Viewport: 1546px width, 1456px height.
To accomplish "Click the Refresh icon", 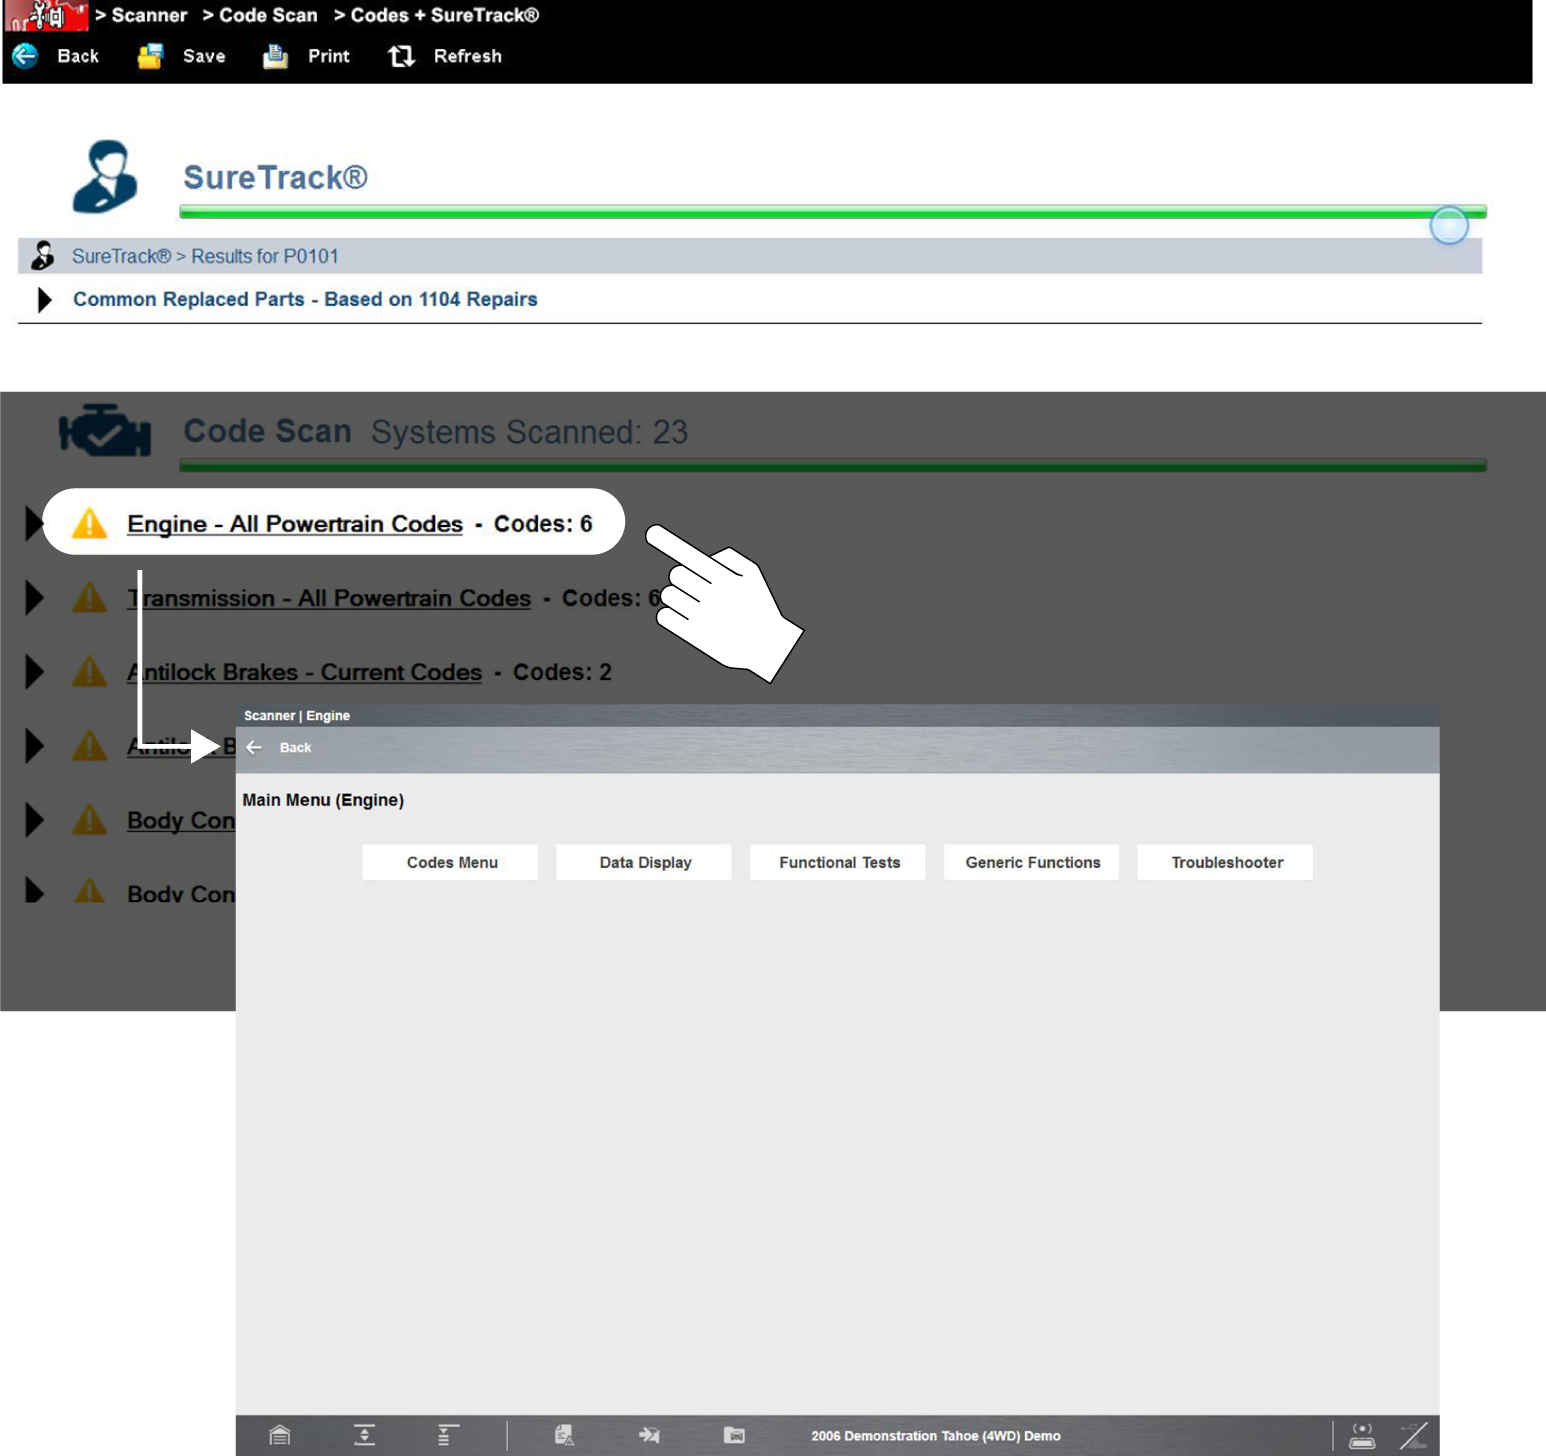I will point(401,56).
